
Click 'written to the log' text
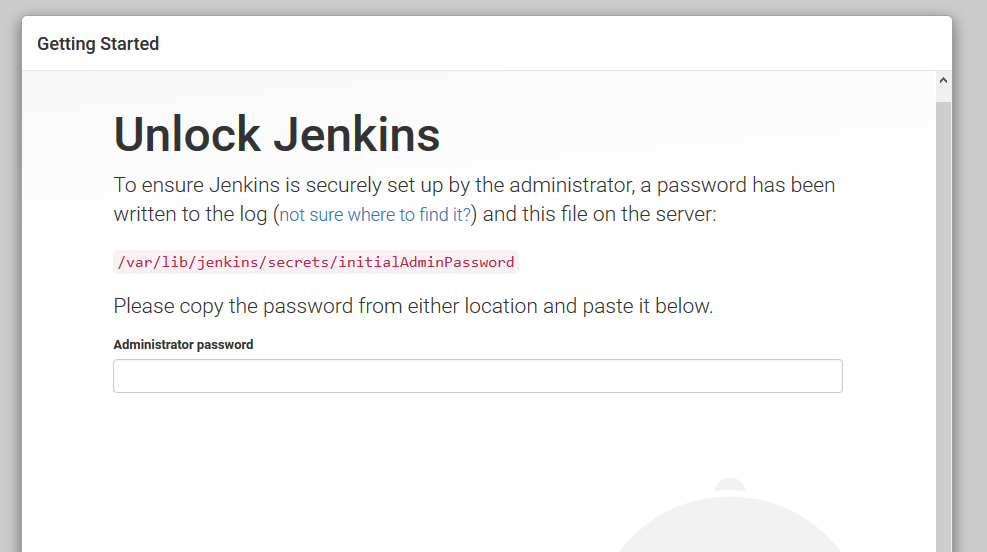[x=190, y=214]
